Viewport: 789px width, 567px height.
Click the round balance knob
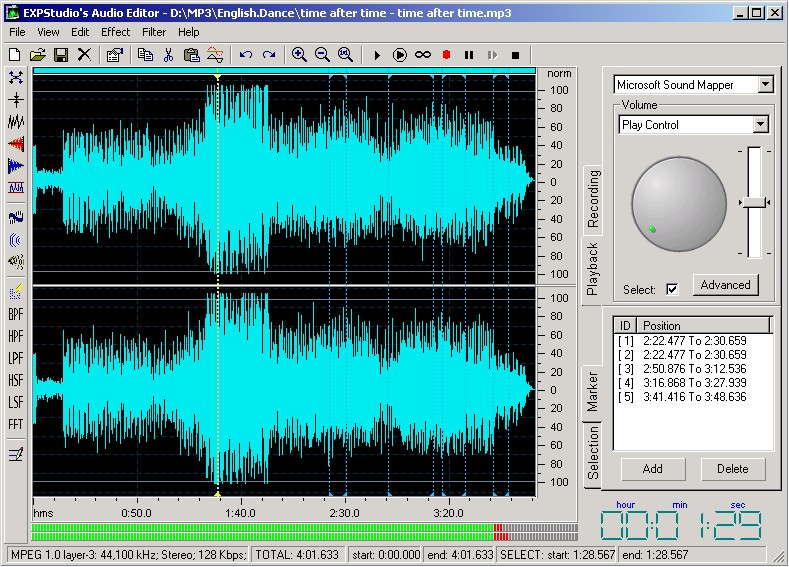coord(679,204)
